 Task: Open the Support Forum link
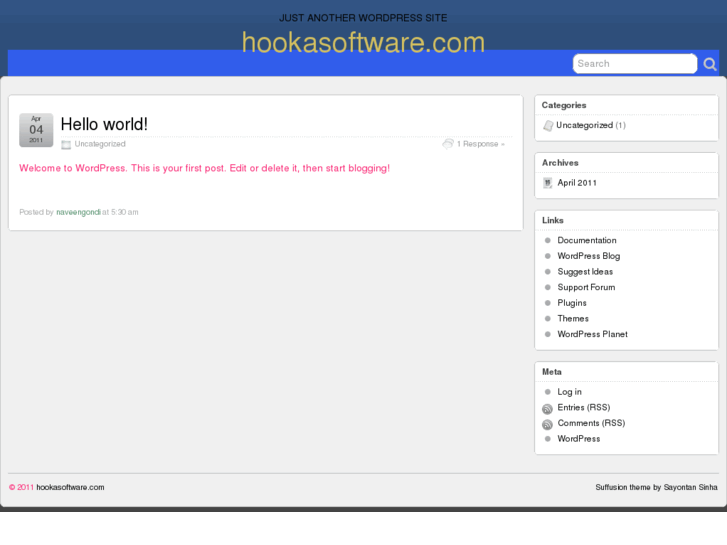click(586, 287)
